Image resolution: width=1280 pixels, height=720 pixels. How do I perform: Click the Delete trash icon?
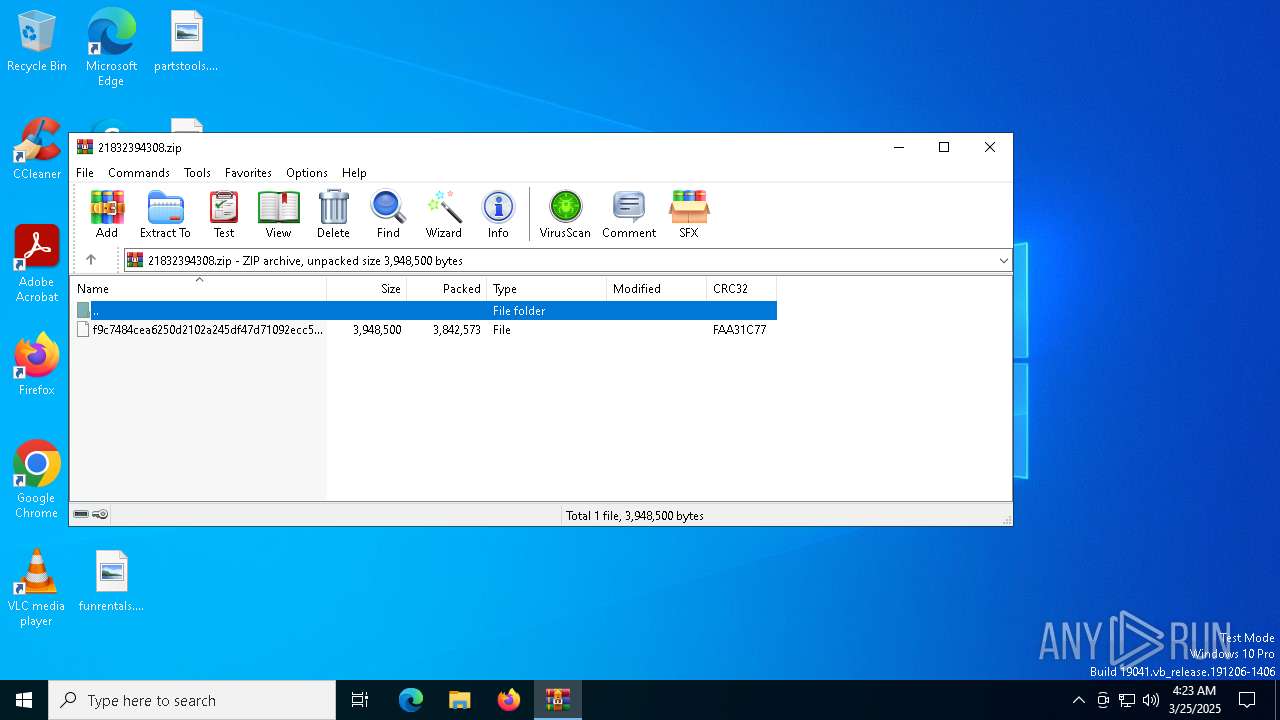tap(333, 215)
